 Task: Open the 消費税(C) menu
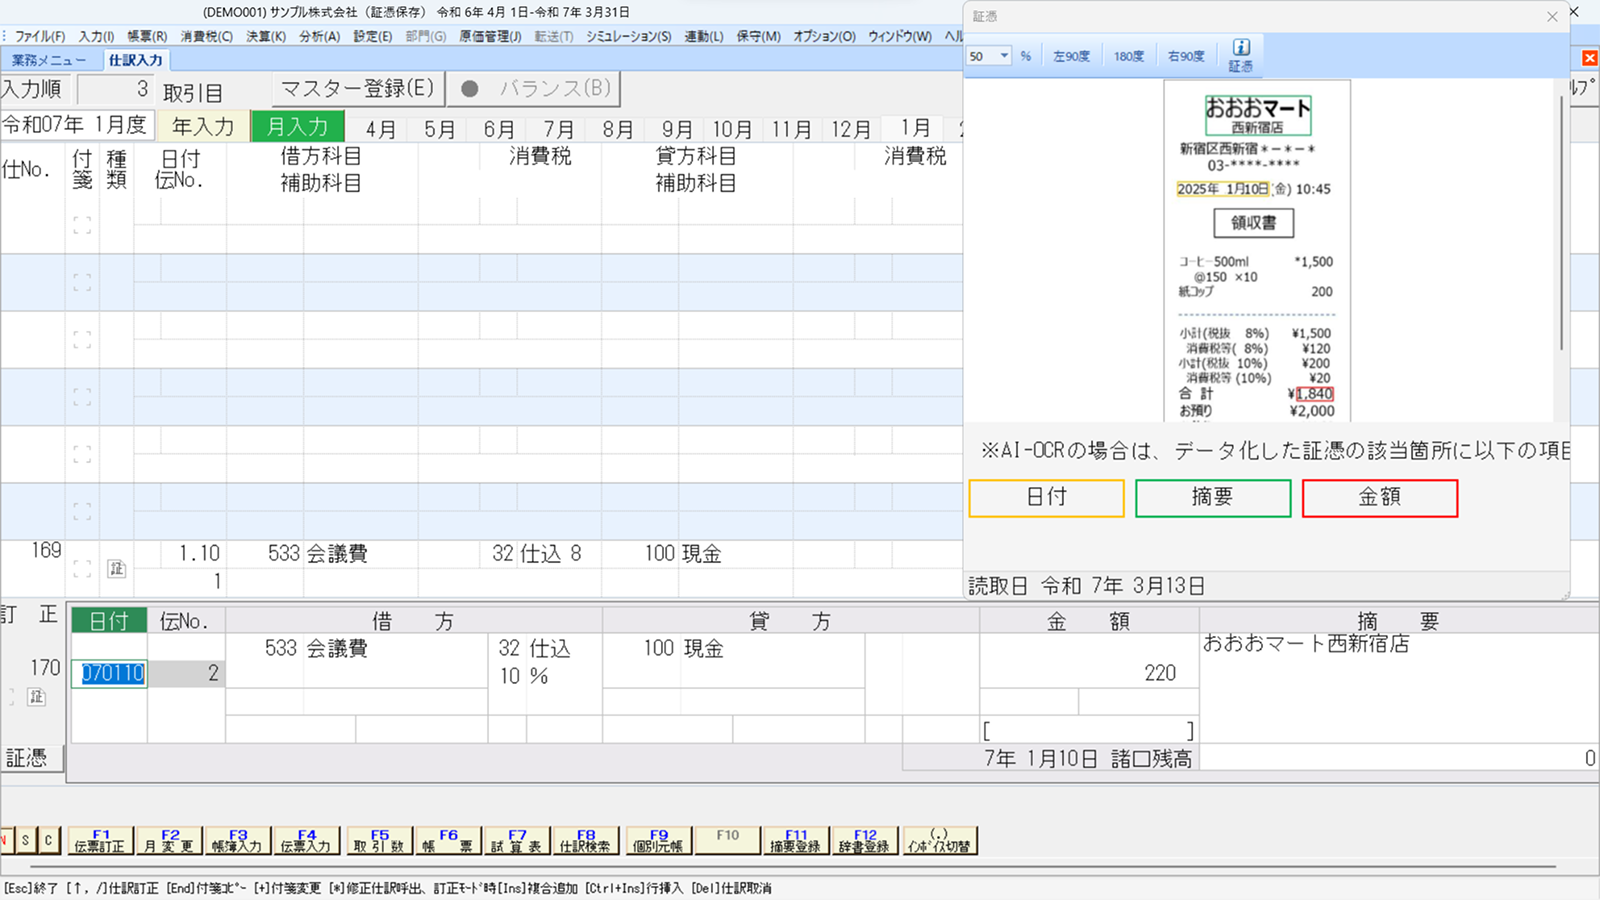(x=206, y=36)
